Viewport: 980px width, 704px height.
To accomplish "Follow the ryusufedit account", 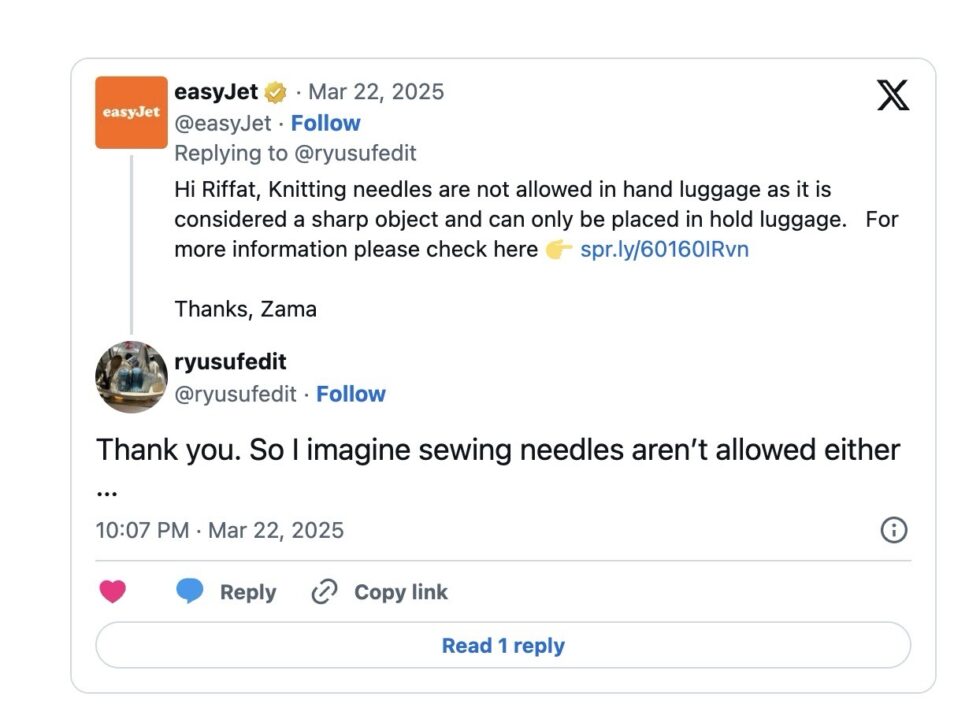I will coord(351,393).
